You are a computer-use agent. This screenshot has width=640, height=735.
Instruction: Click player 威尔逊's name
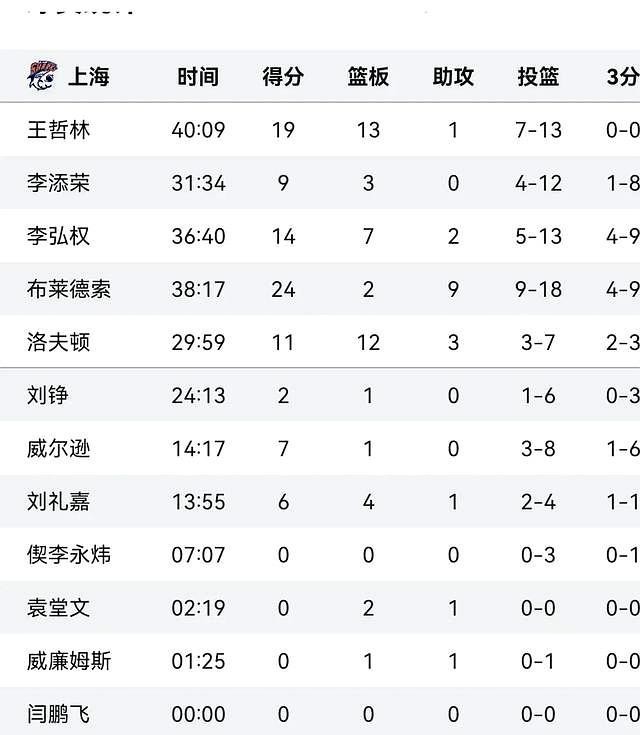[59, 448]
